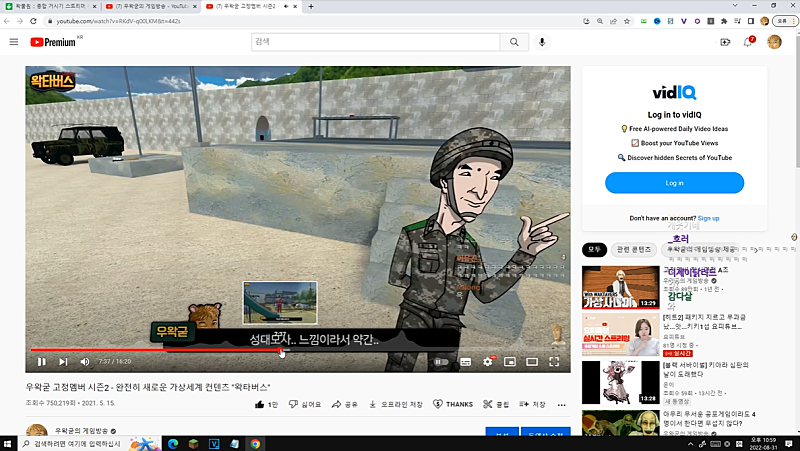This screenshot has width=800, height=451.
Task: Switch to first browser tab
Action: point(49,7)
